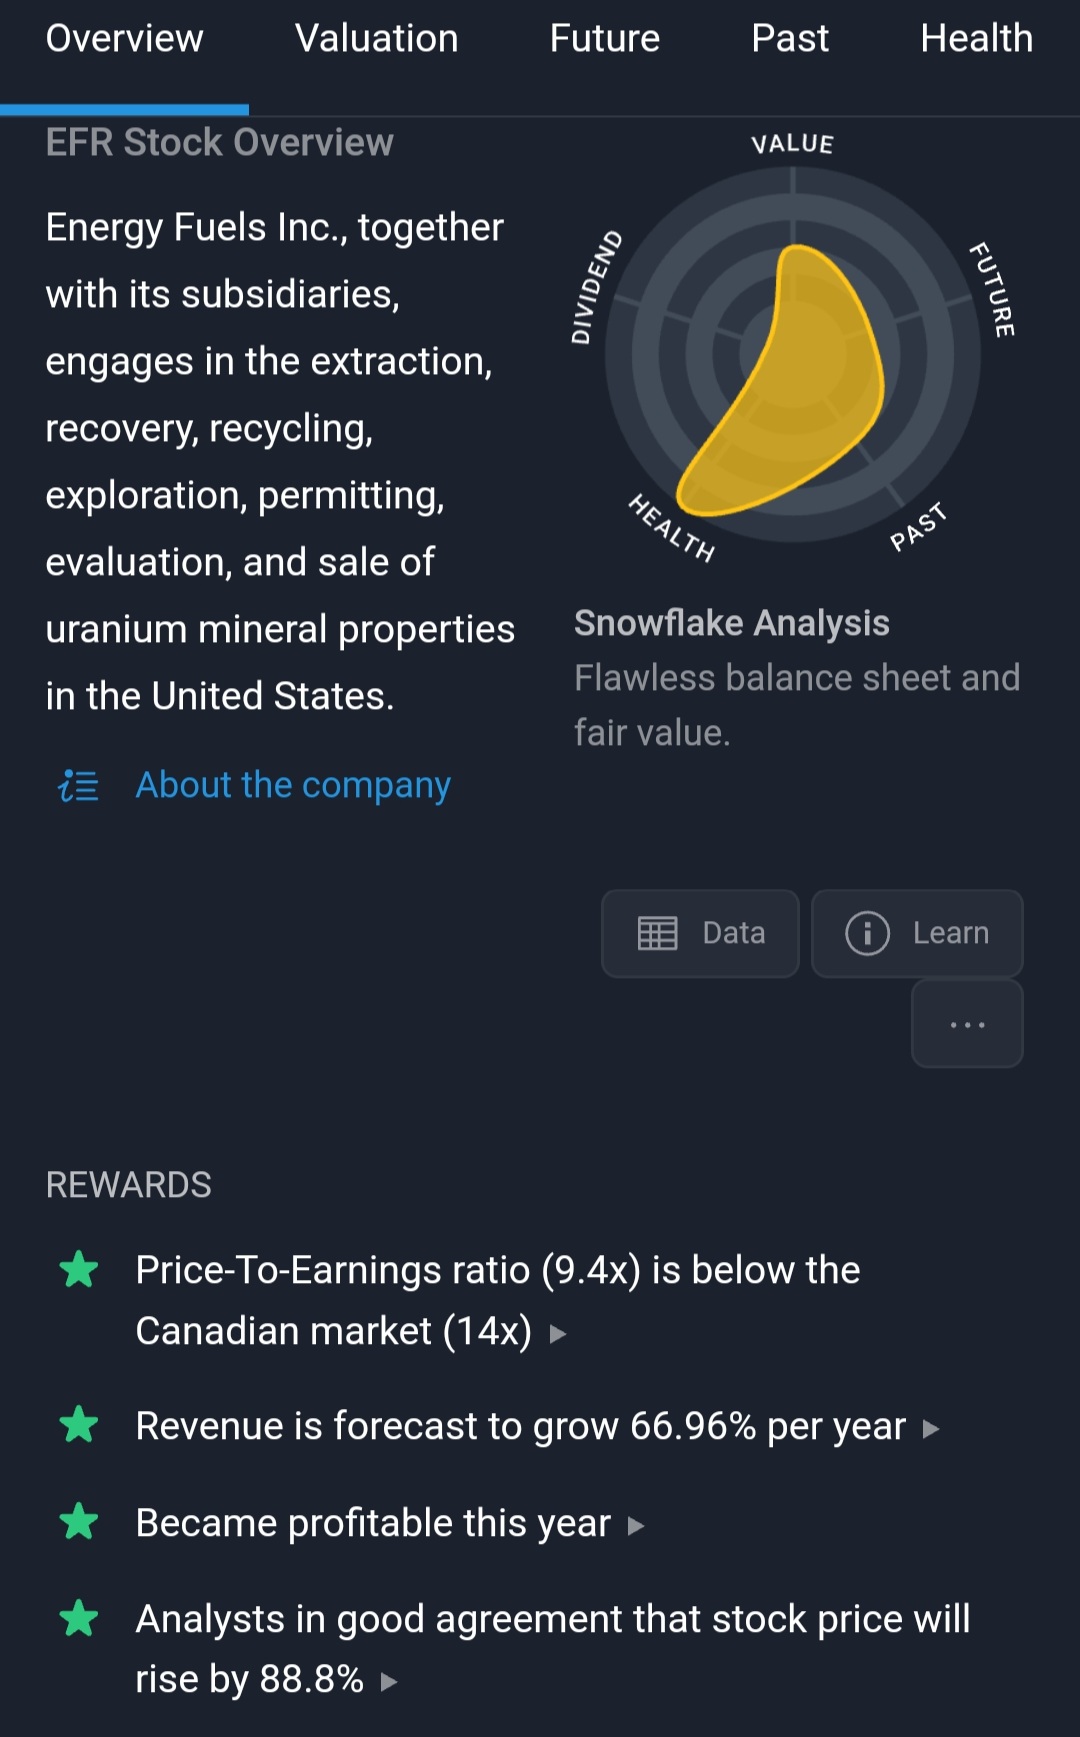
Task: Open the Valuation tab
Action: tap(376, 39)
